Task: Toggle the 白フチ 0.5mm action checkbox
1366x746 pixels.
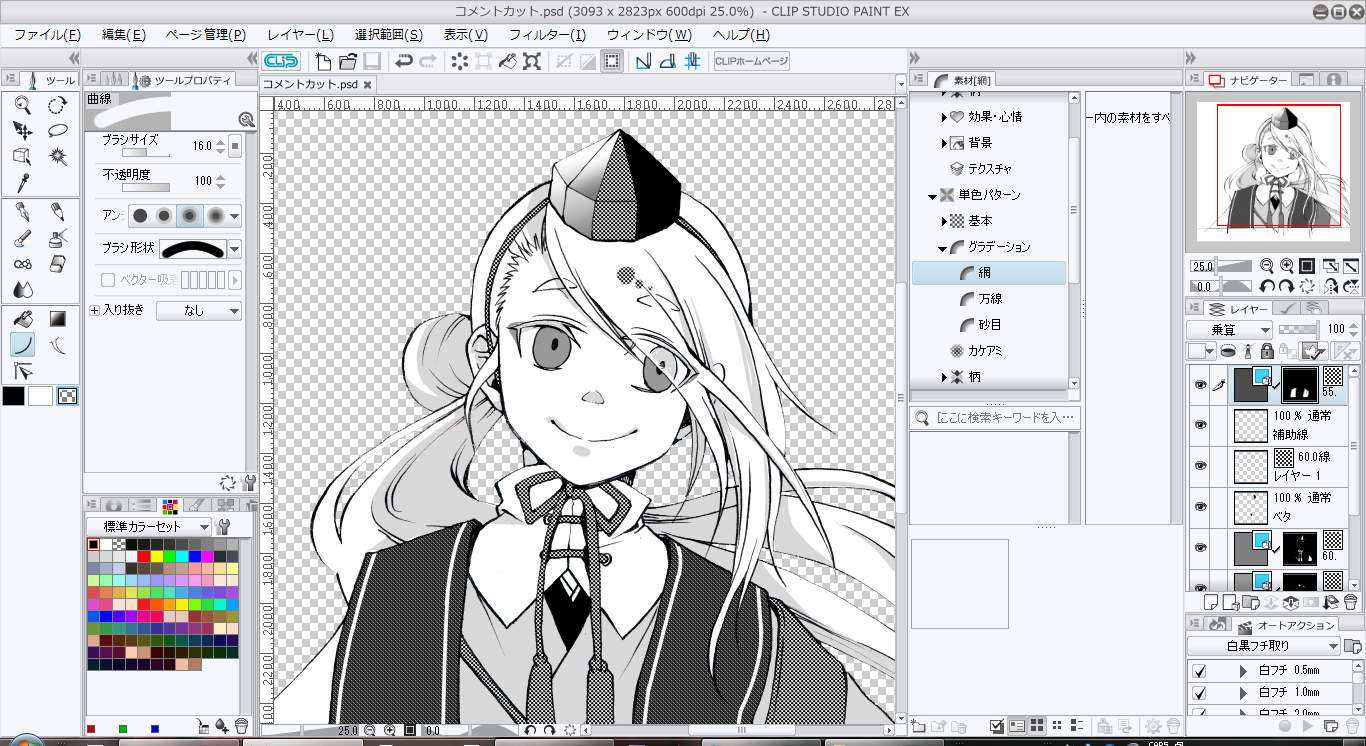Action: [x=1199, y=671]
